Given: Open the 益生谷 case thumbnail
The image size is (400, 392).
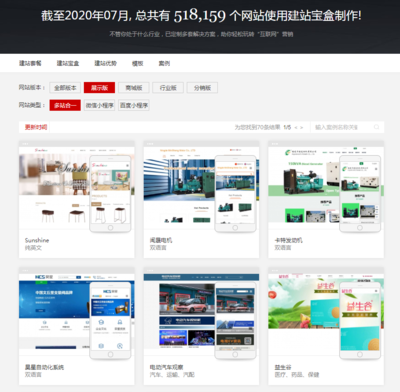Looking at the screenshot, I should click(x=326, y=314).
